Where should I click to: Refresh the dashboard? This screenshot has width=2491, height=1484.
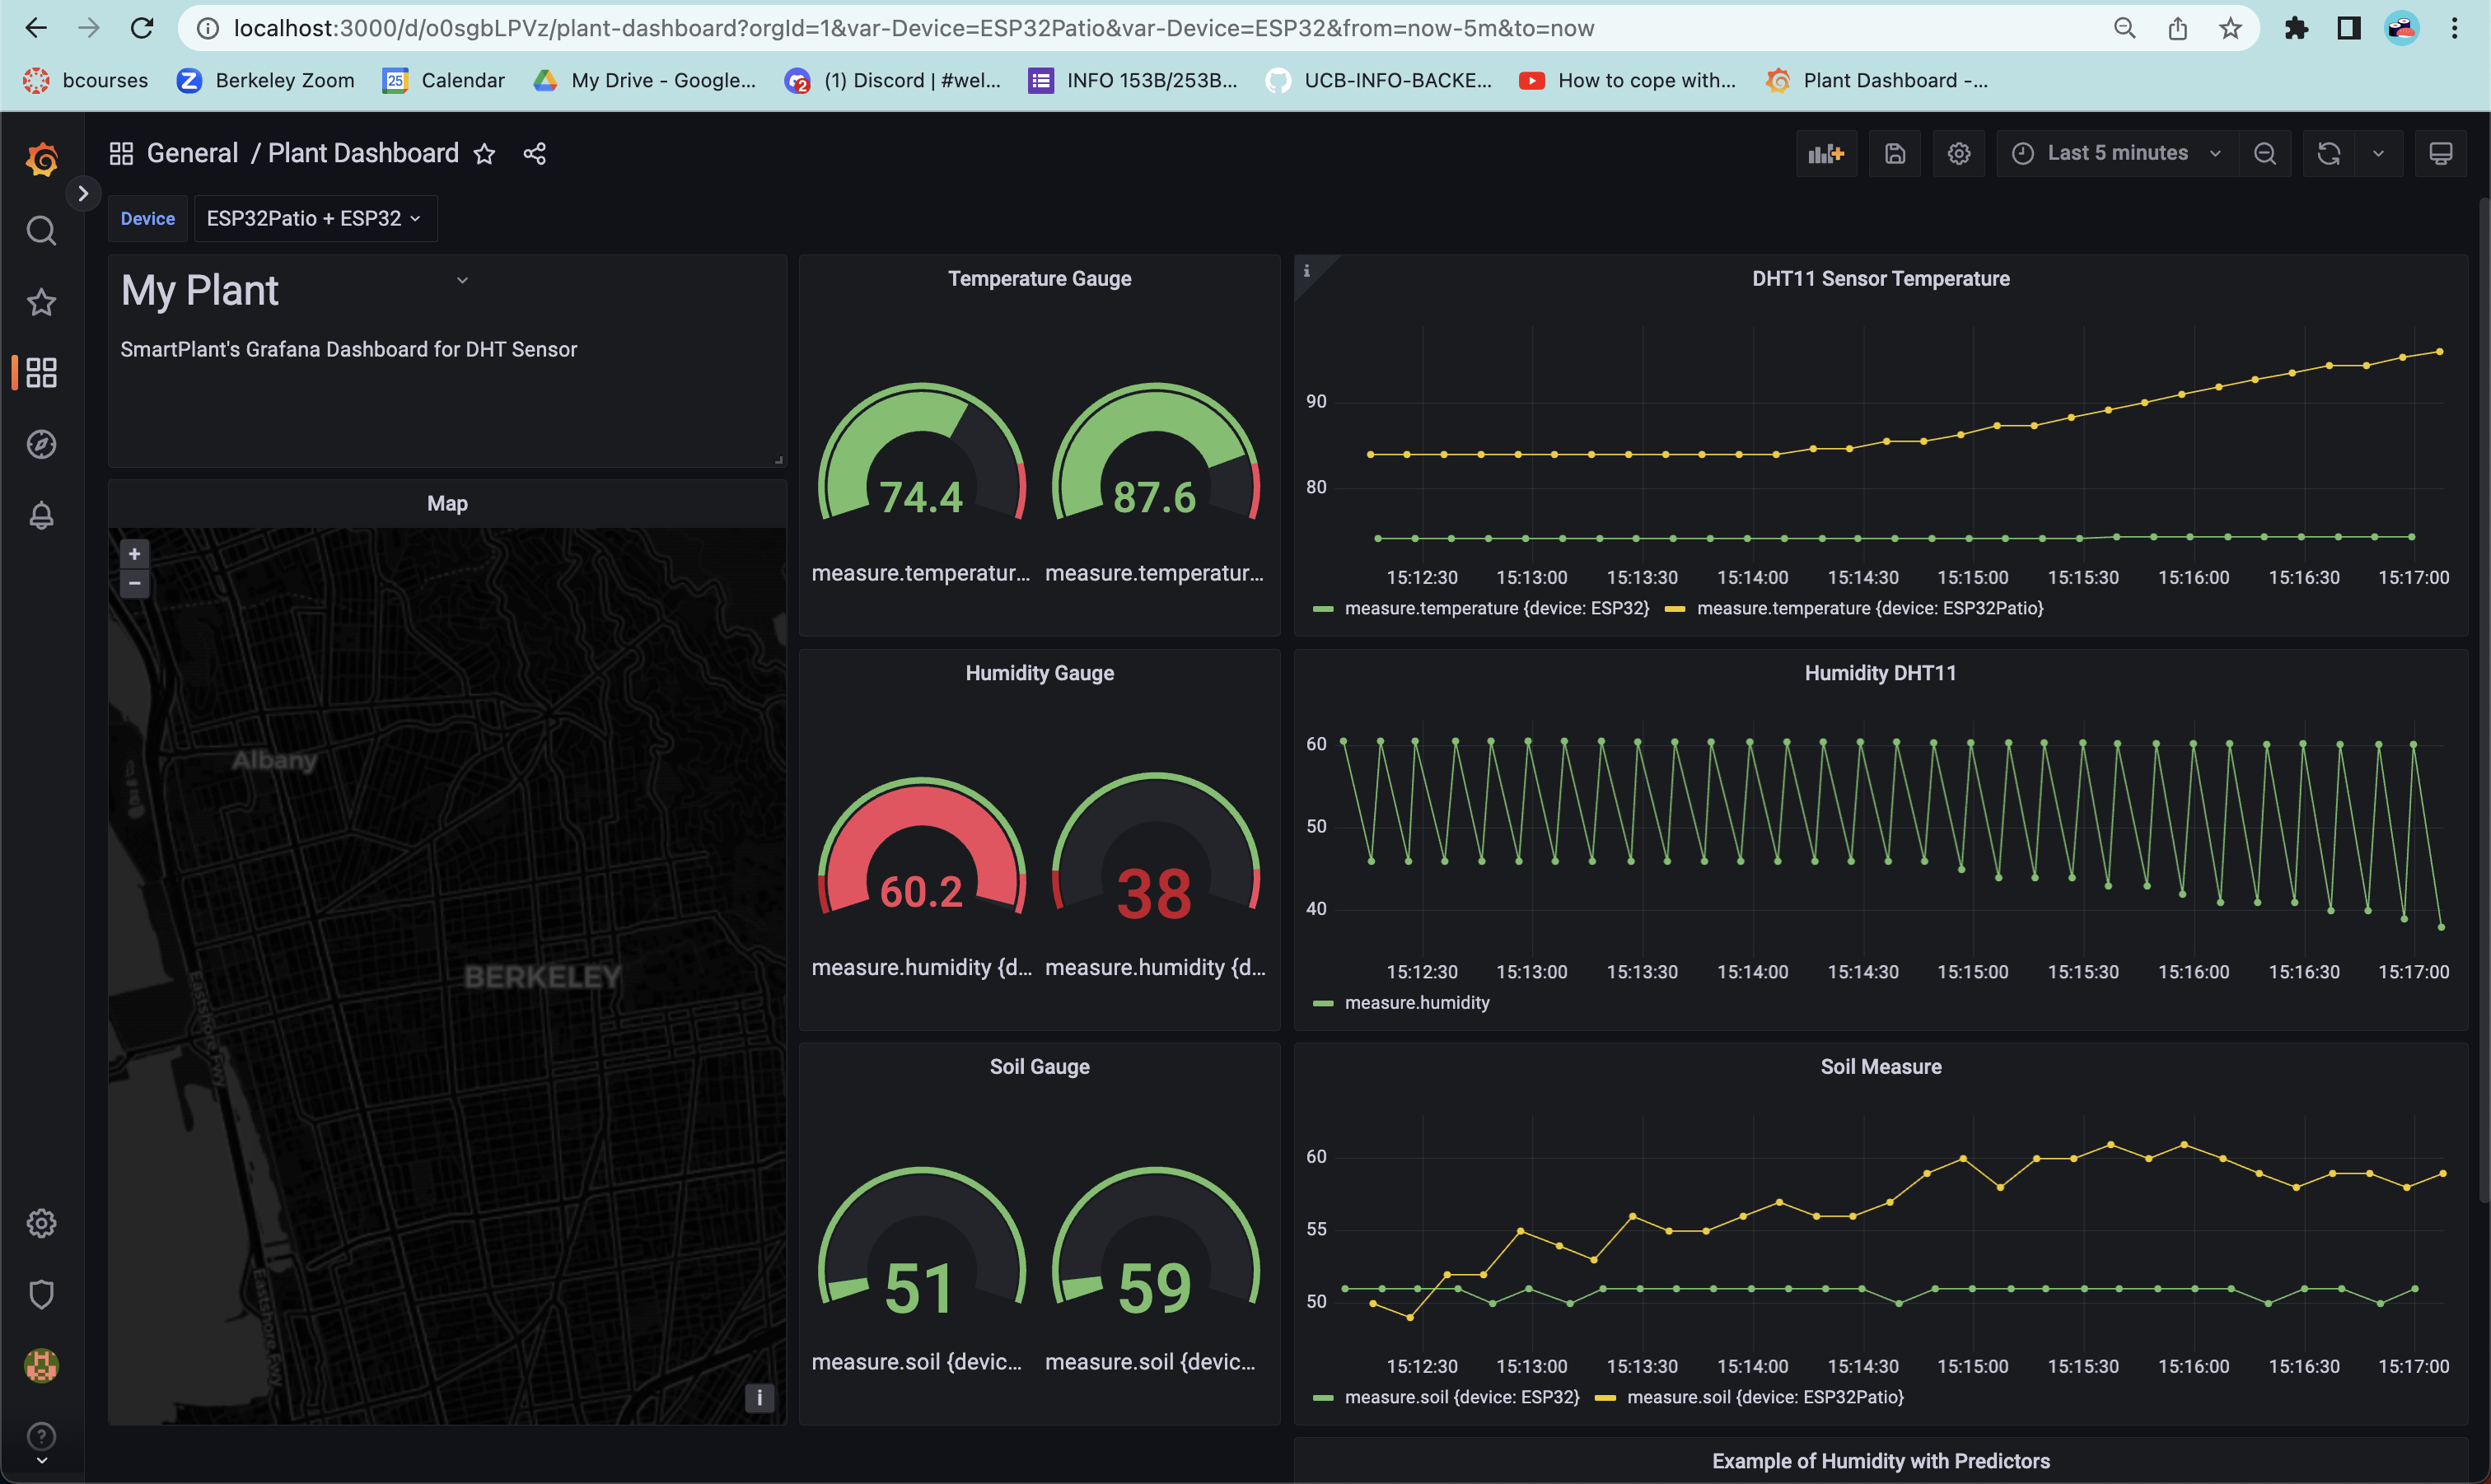pyautogui.click(x=2329, y=154)
